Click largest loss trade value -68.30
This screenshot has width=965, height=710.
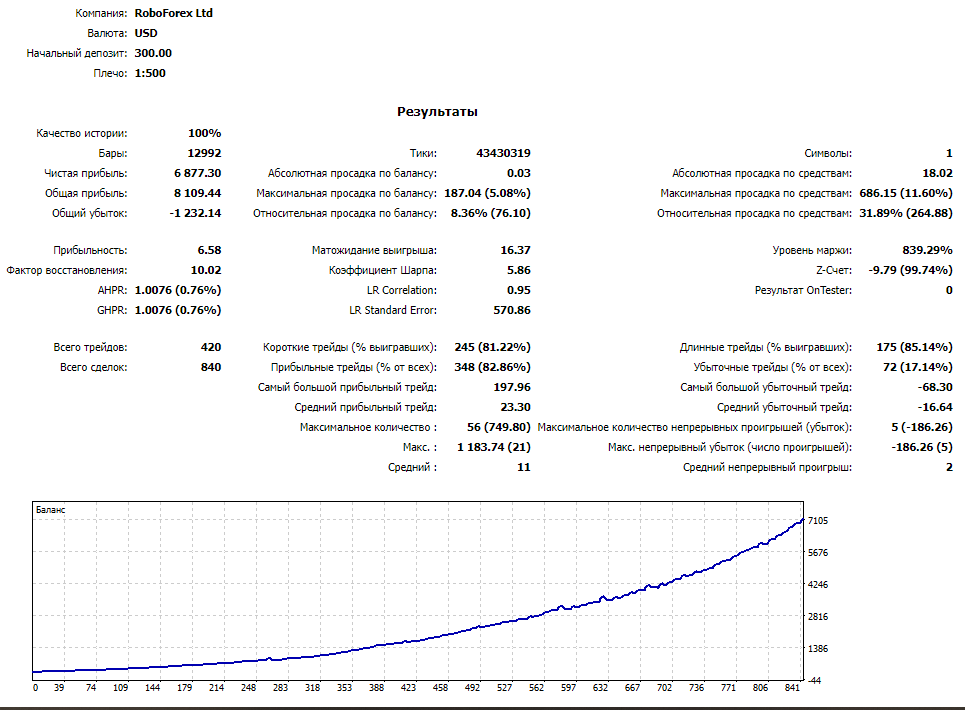point(935,387)
